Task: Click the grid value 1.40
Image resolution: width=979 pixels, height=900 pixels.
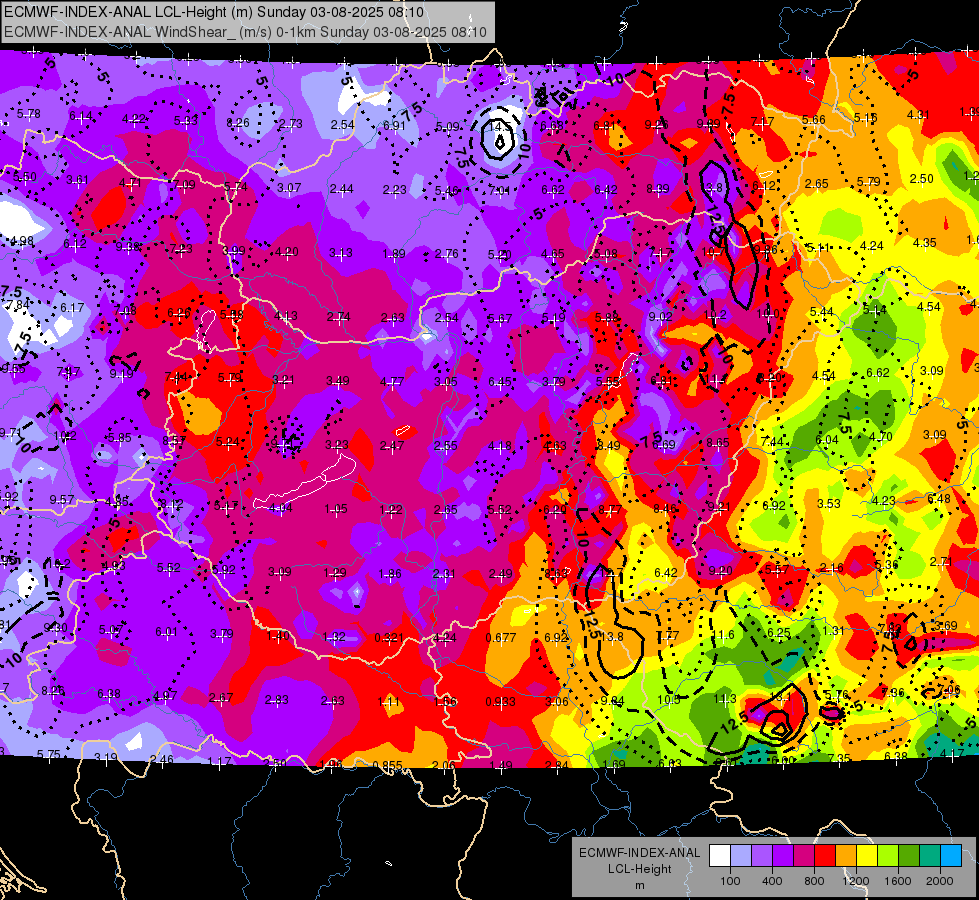Action: pos(278,636)
